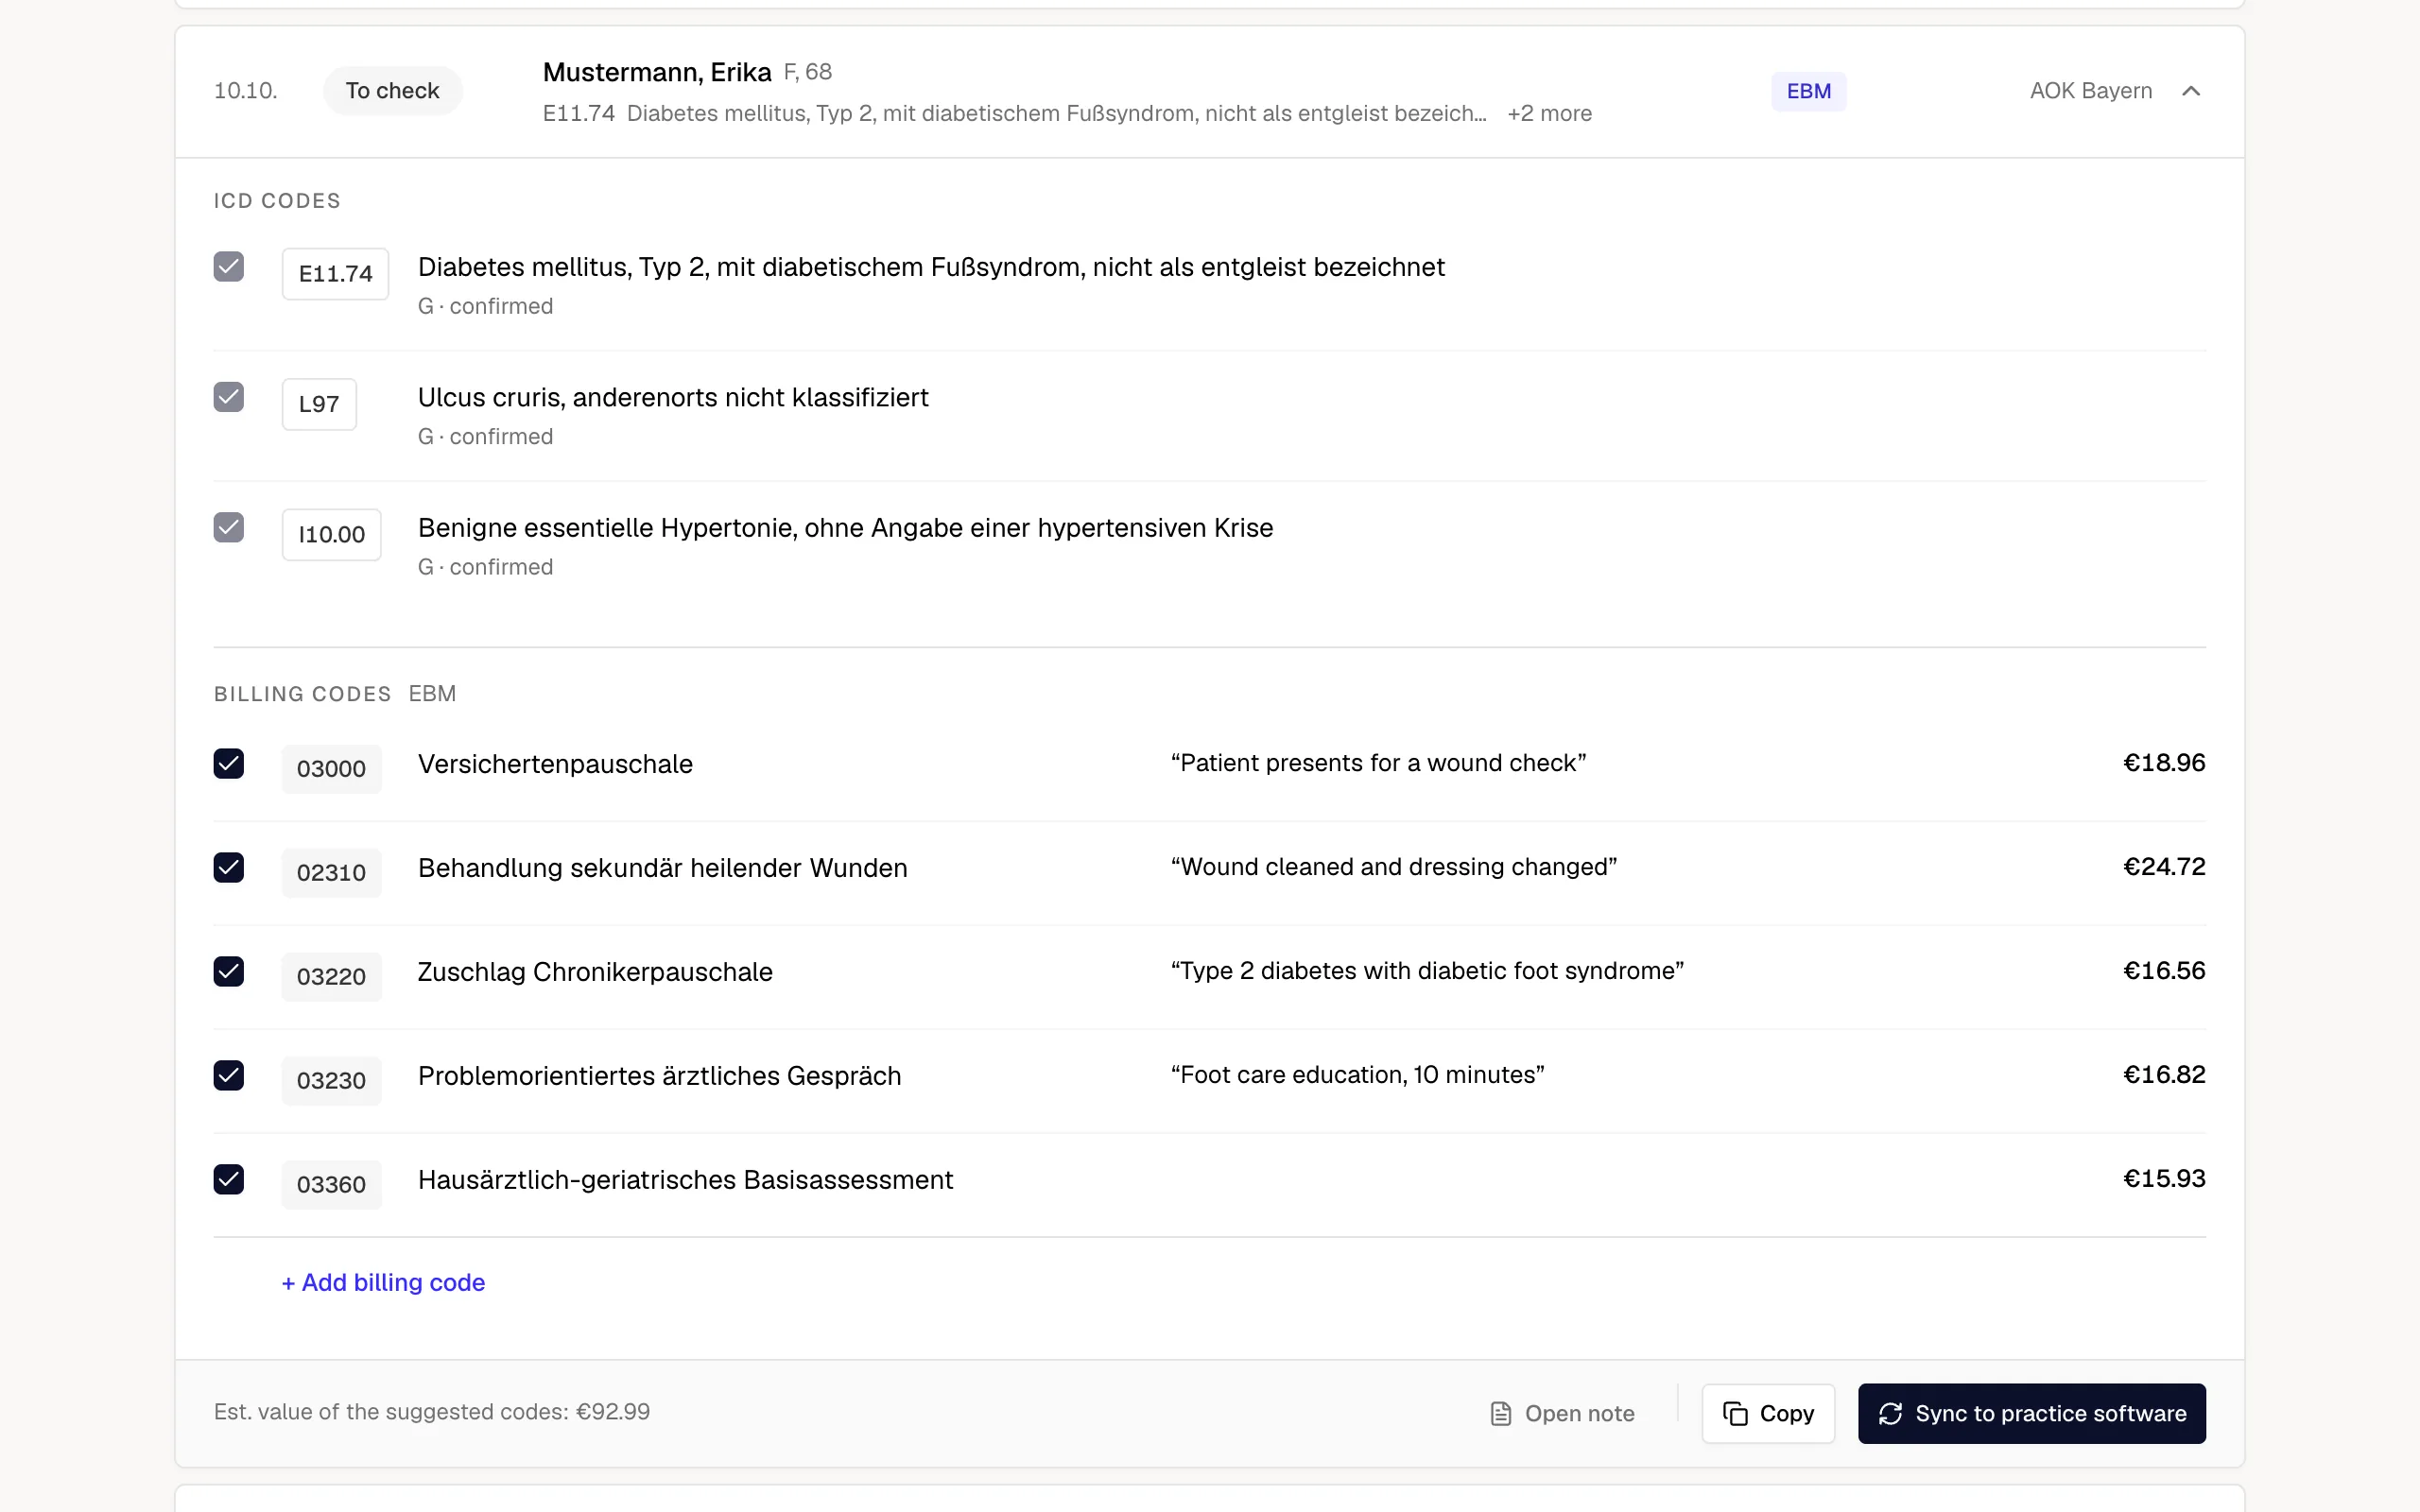This screenshot has height=1512, width=2420.
Task: Toggle the I10.00 ICD code checkbox
Action: coord(229,527)
